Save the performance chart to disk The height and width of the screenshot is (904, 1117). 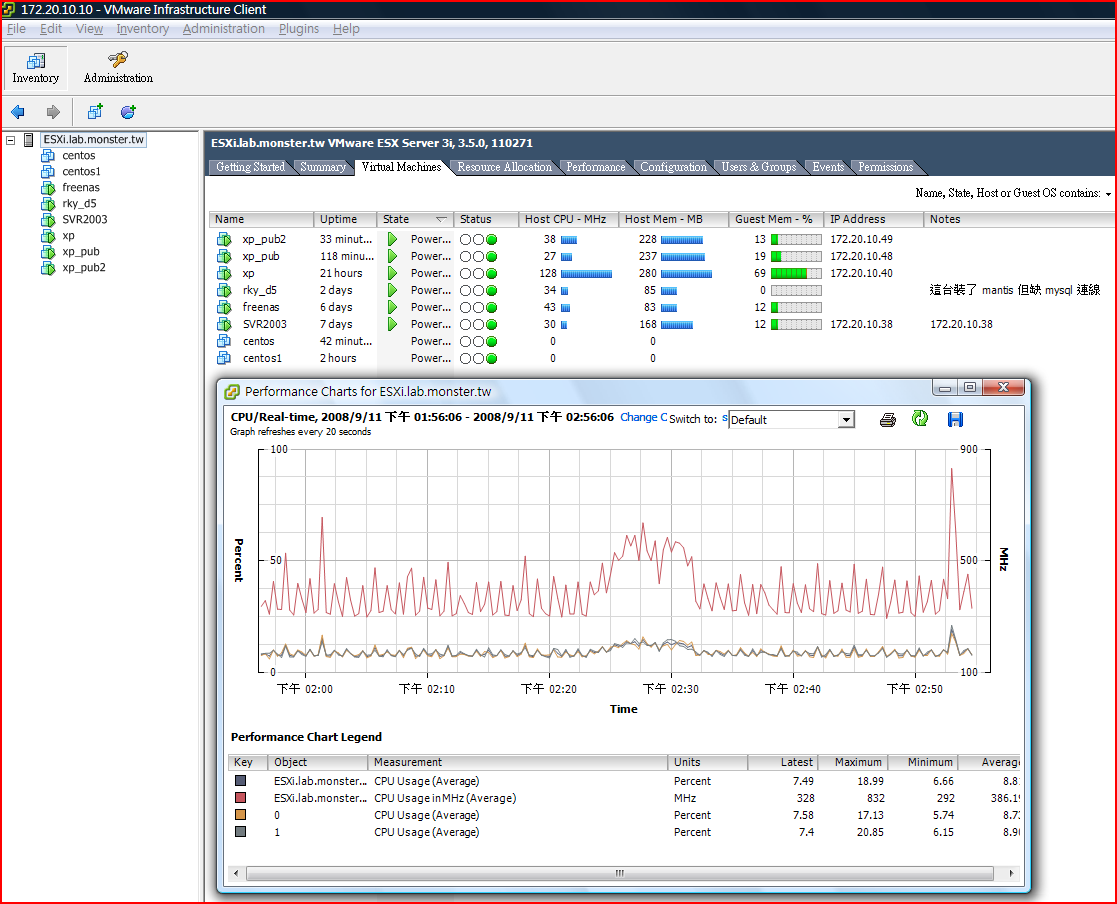(955, 420)
